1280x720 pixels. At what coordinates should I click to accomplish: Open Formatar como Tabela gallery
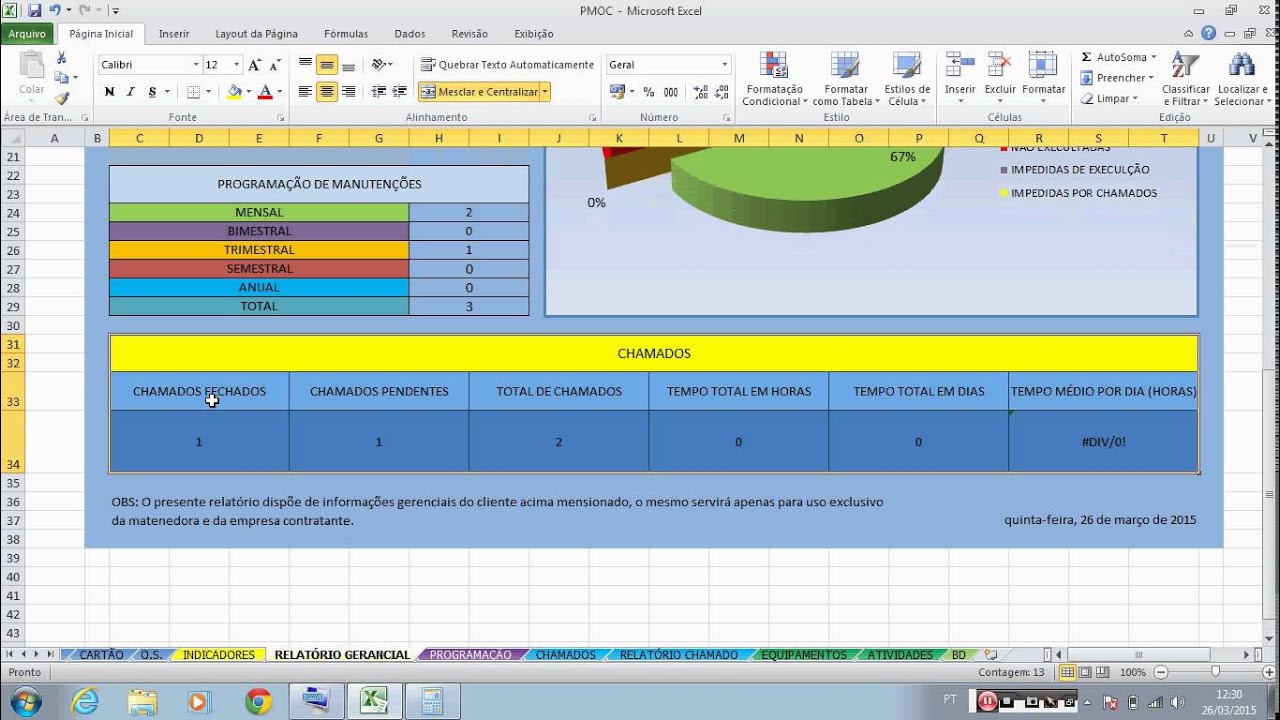845,79
